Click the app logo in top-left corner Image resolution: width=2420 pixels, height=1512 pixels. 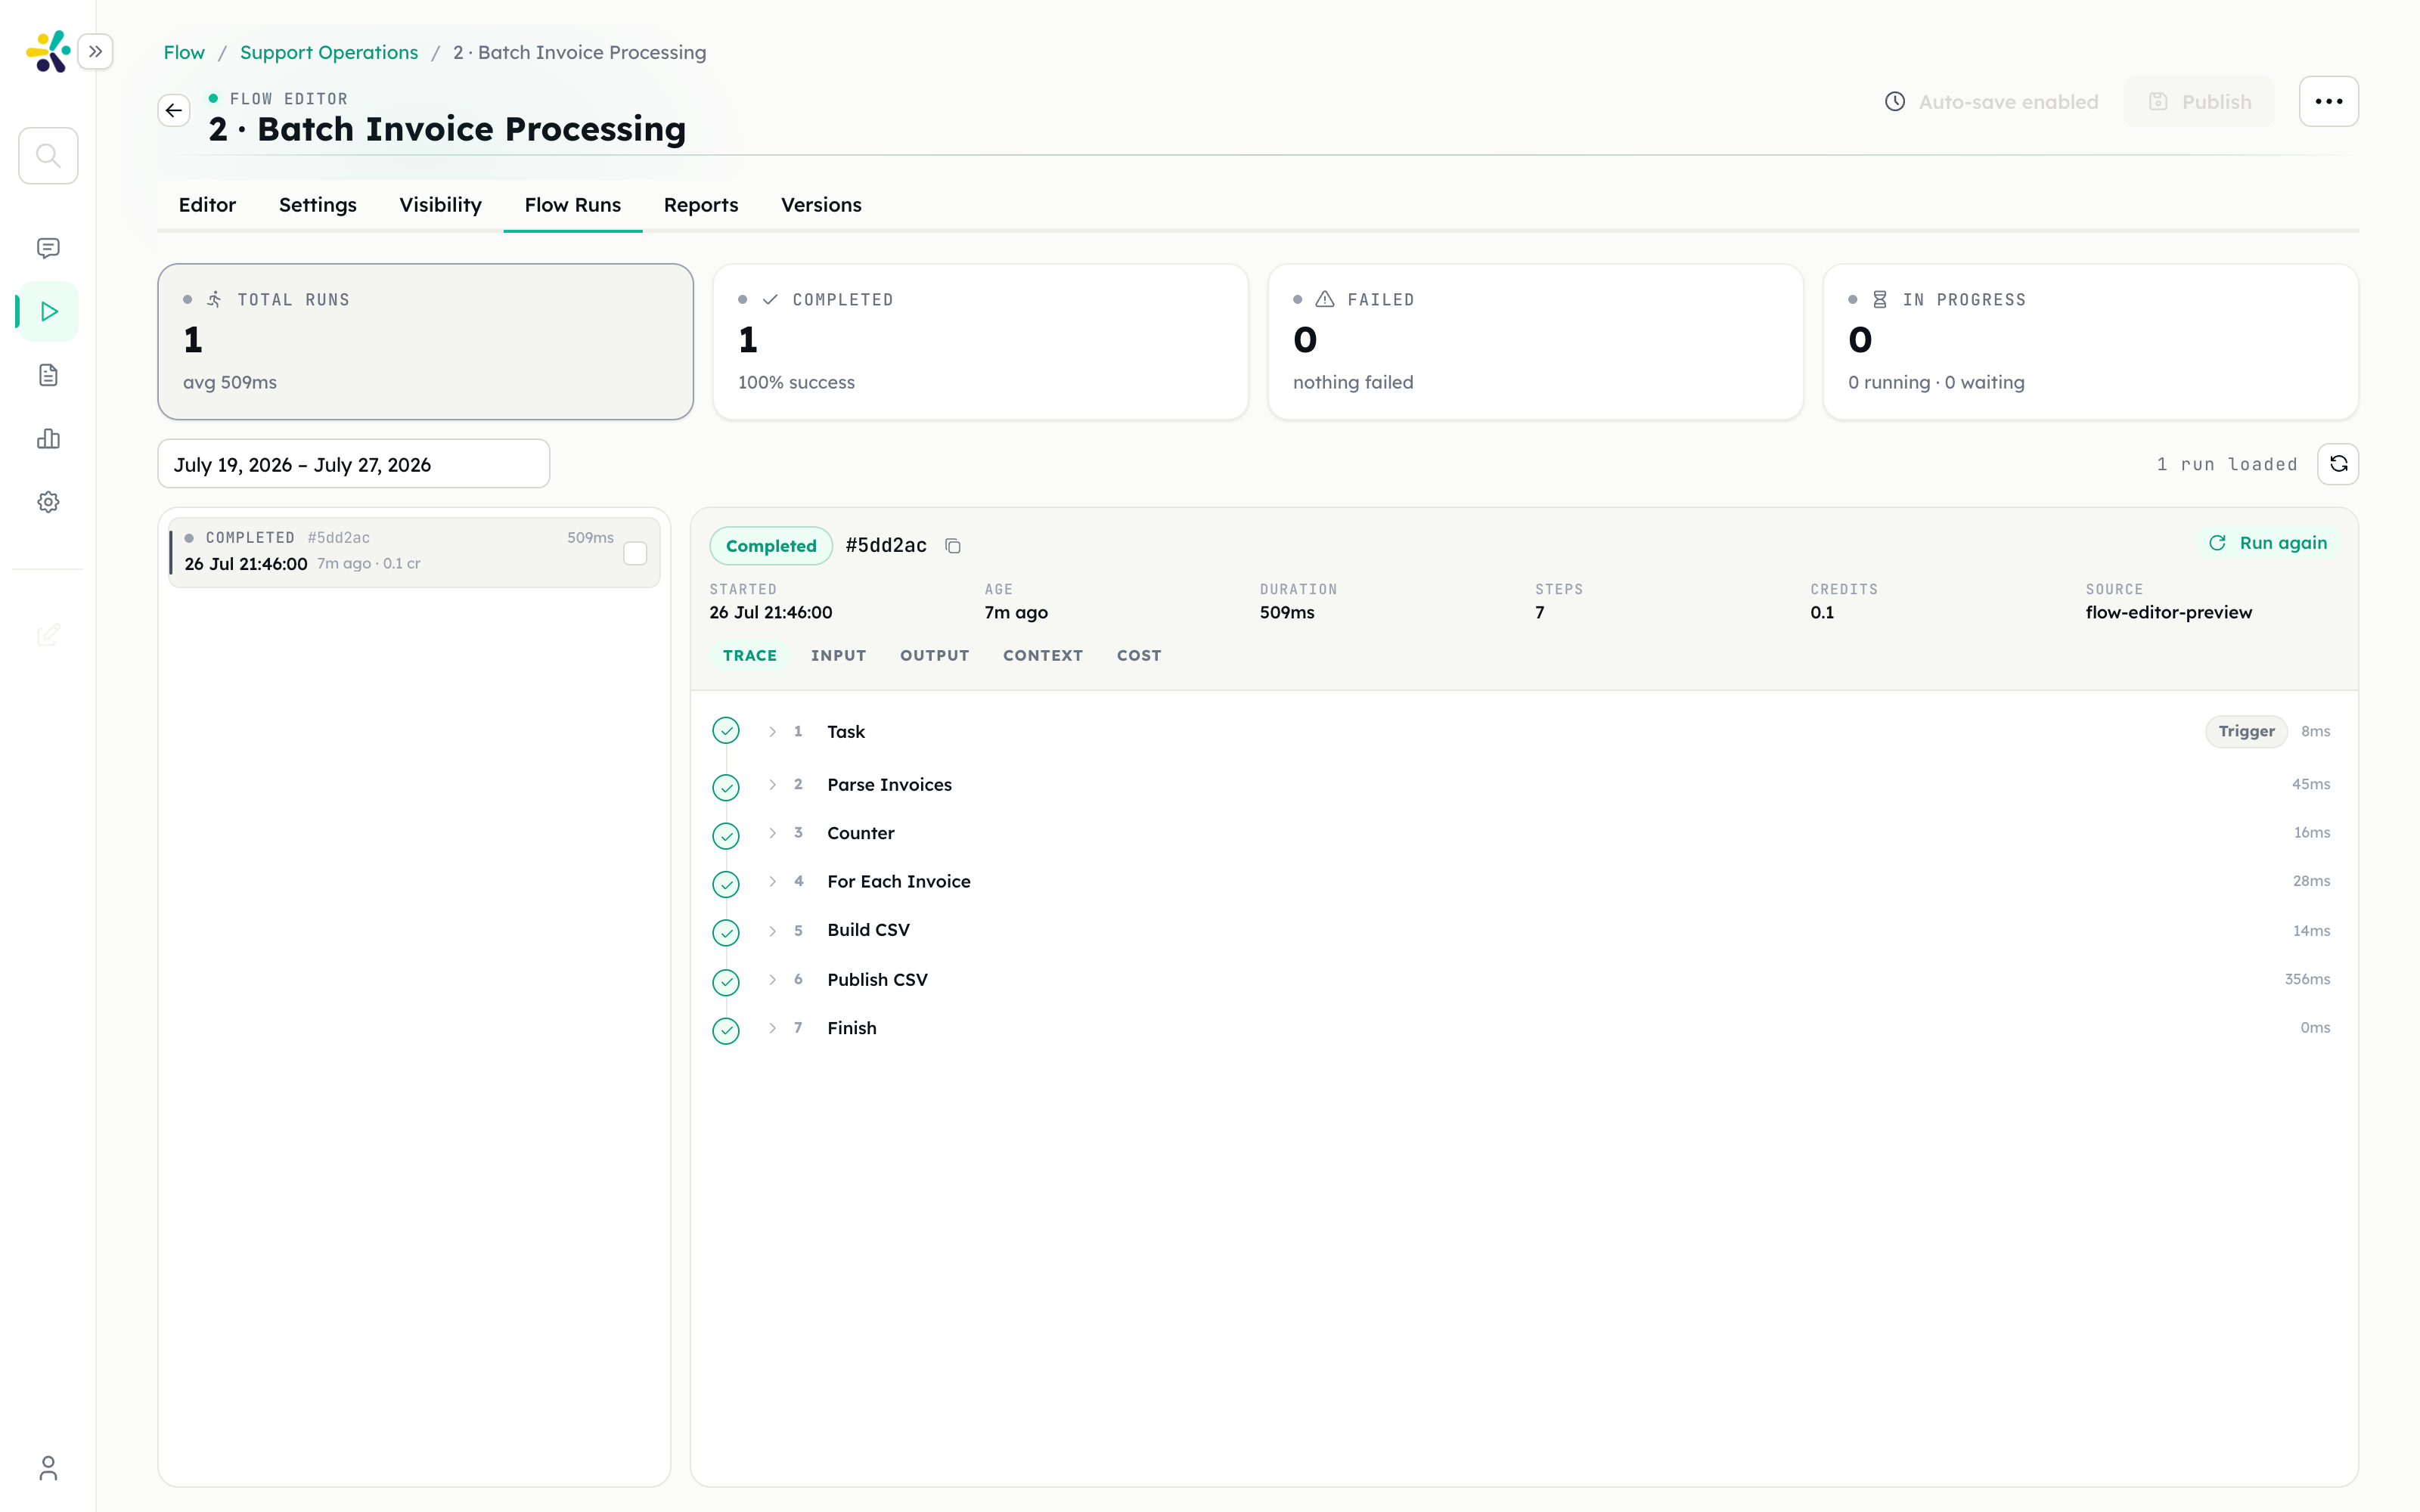tap(48, 51)
